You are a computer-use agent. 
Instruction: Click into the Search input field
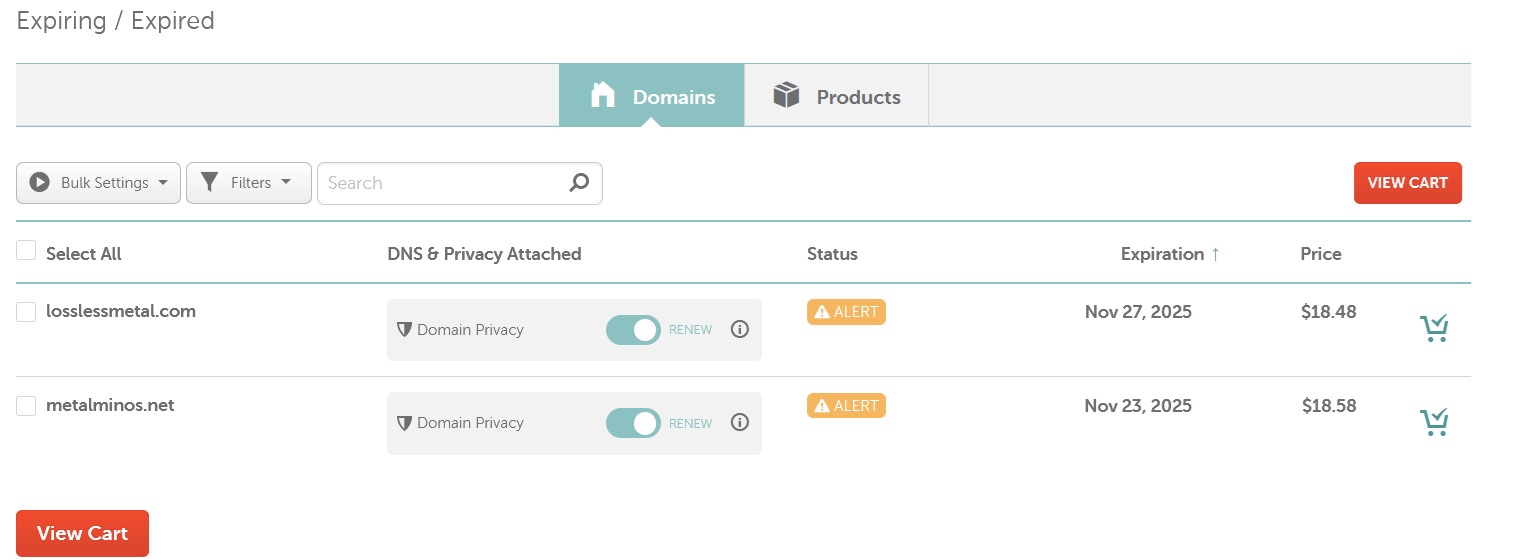coord(440,183)
